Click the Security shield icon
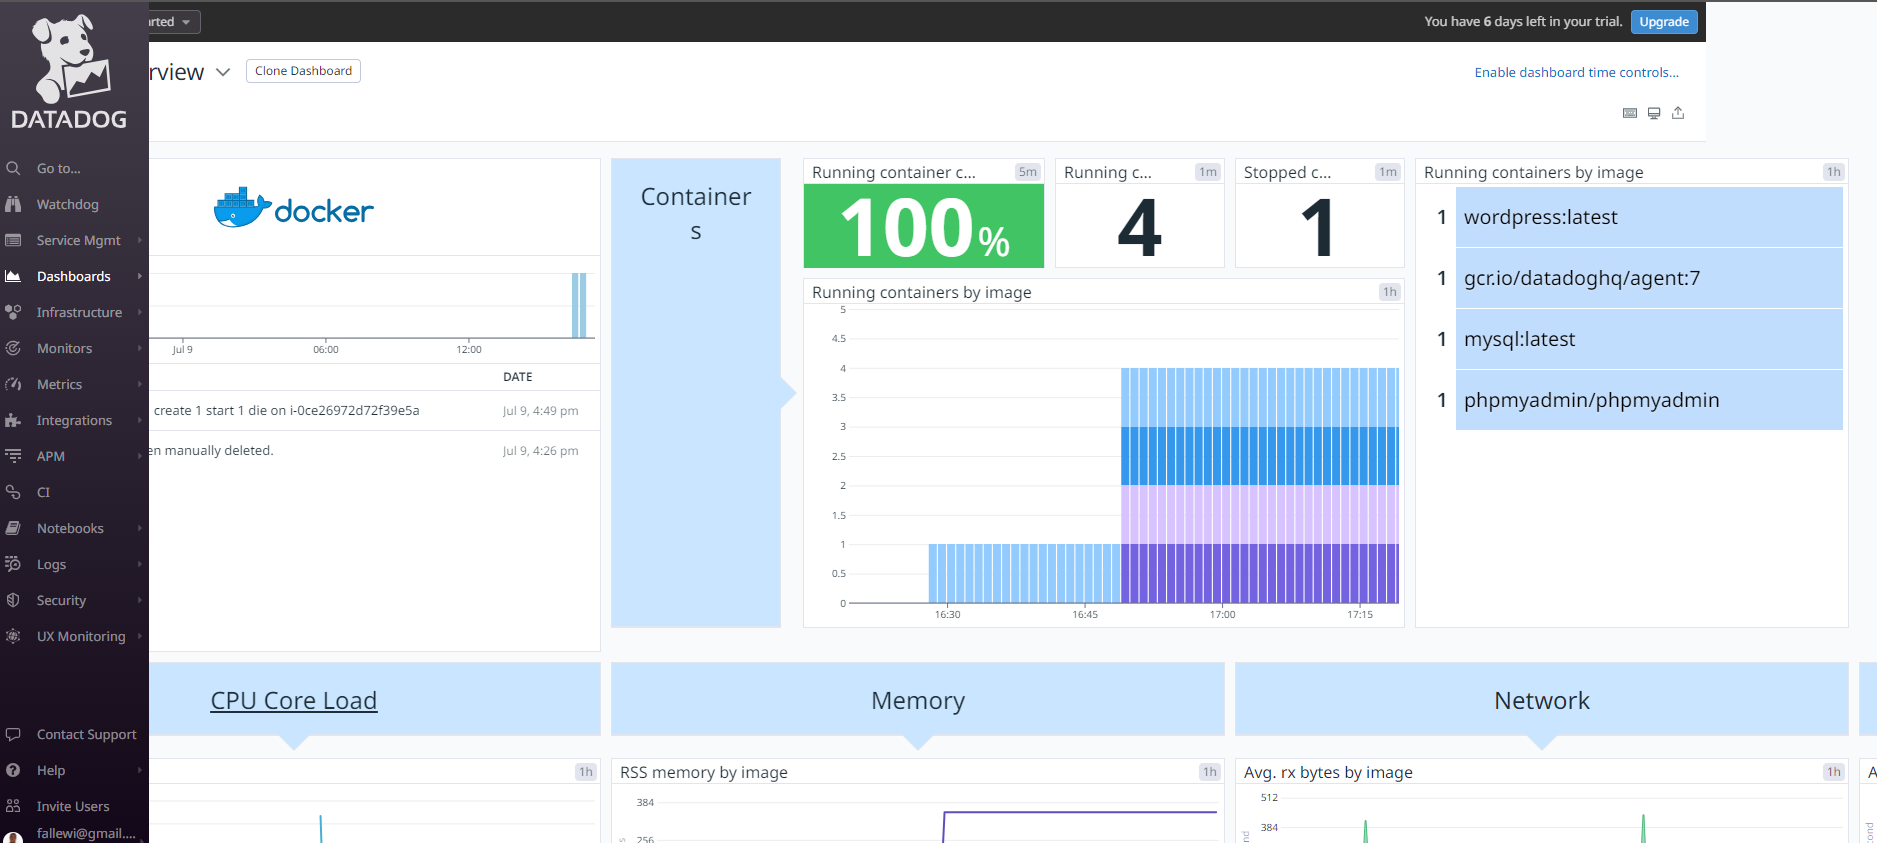Viewport: 1877px width, 843px height. (x=13, y=600)
